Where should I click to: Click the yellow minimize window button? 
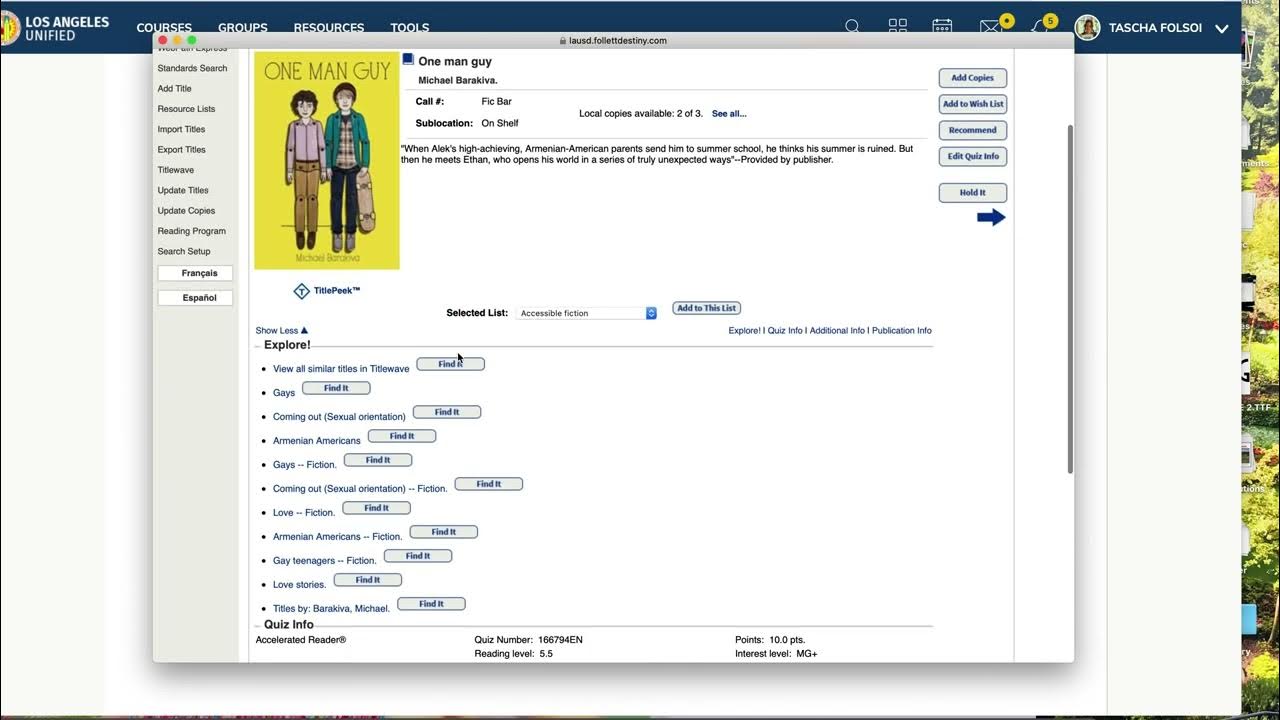pyautogui.click(x=177, y=40)
